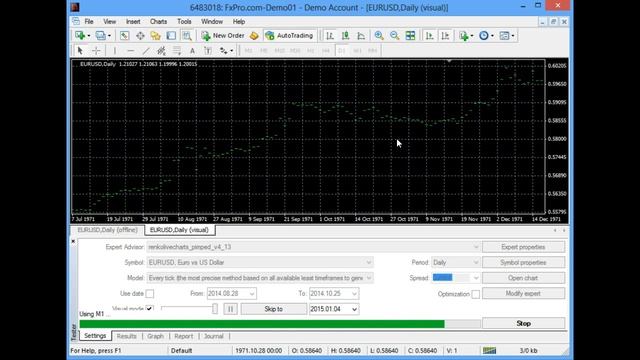
Task: Switch to tester Results tab
Action: (x=127, y=336)
